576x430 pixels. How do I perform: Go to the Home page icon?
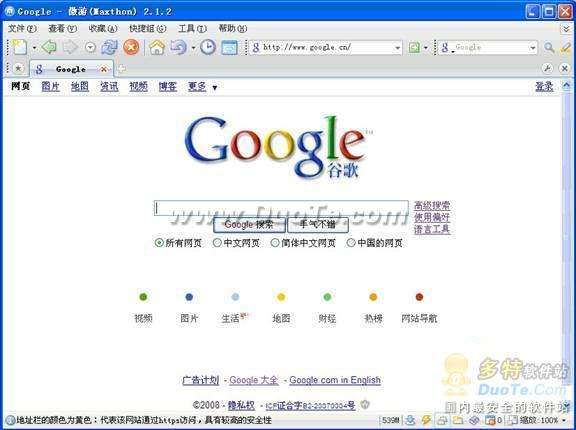click(157, 47)
